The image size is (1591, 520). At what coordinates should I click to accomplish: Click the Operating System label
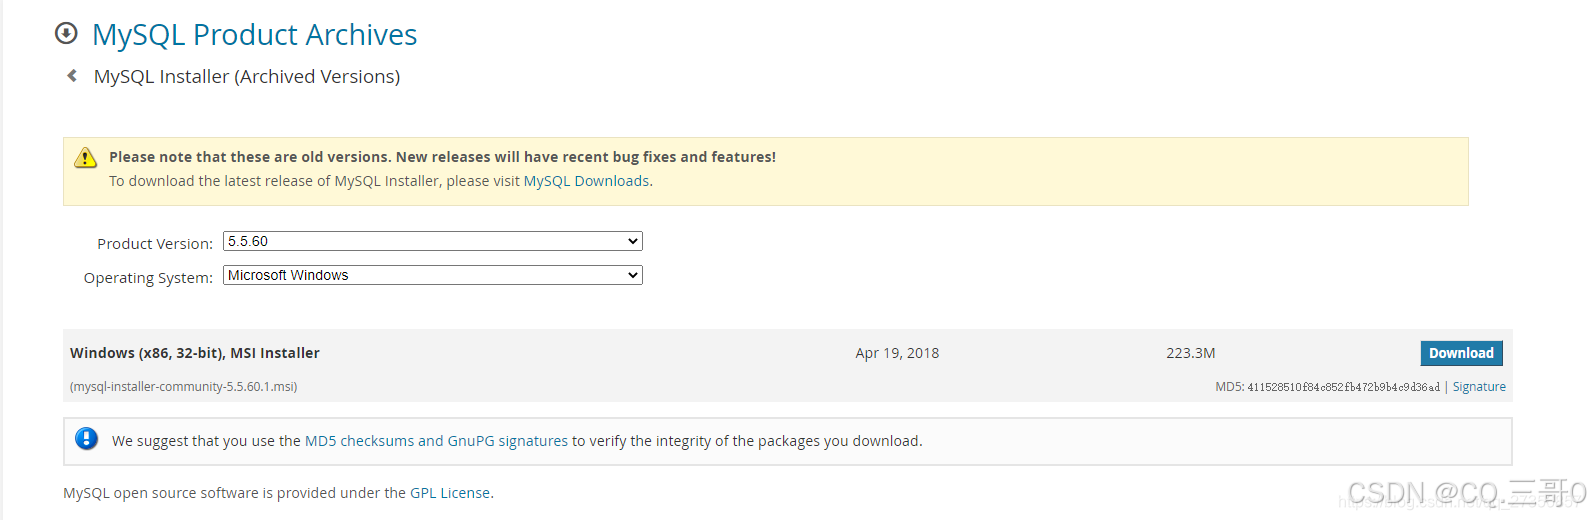pyautogui.click(x=148, y=278)
